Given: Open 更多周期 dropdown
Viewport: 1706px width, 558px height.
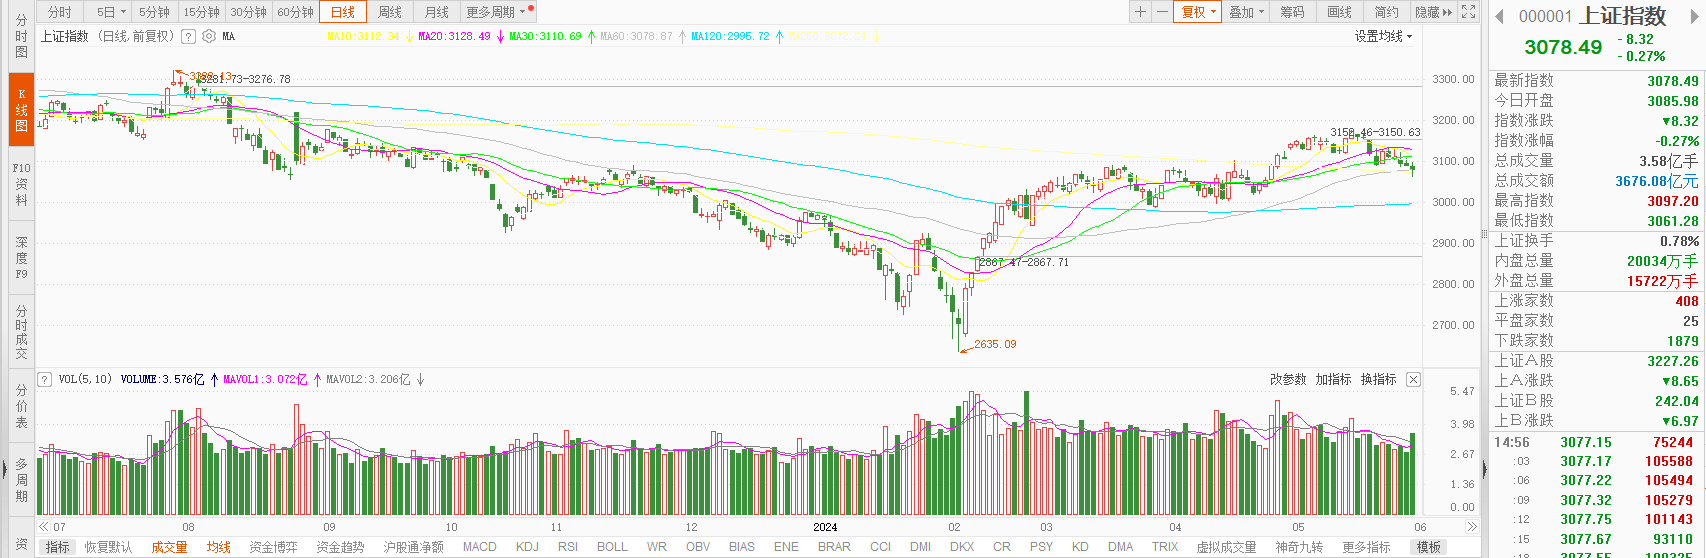Looking at the screenshot, I should [x=497, y=12].
